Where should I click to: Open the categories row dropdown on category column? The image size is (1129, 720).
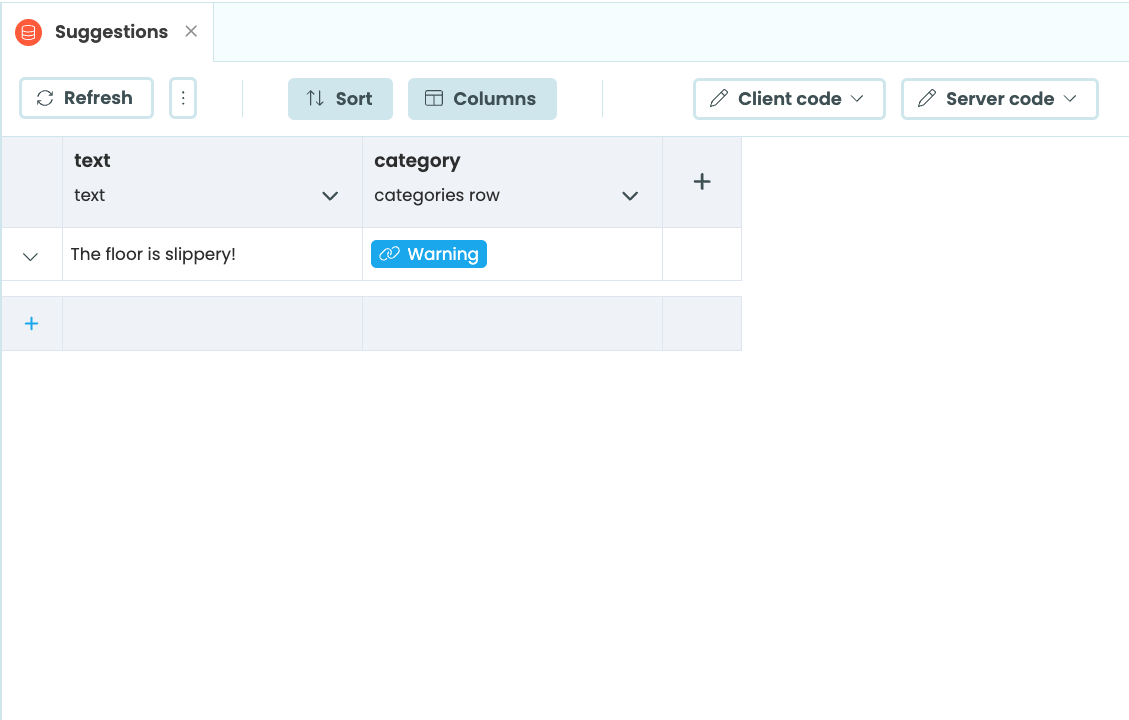(630, 195)
